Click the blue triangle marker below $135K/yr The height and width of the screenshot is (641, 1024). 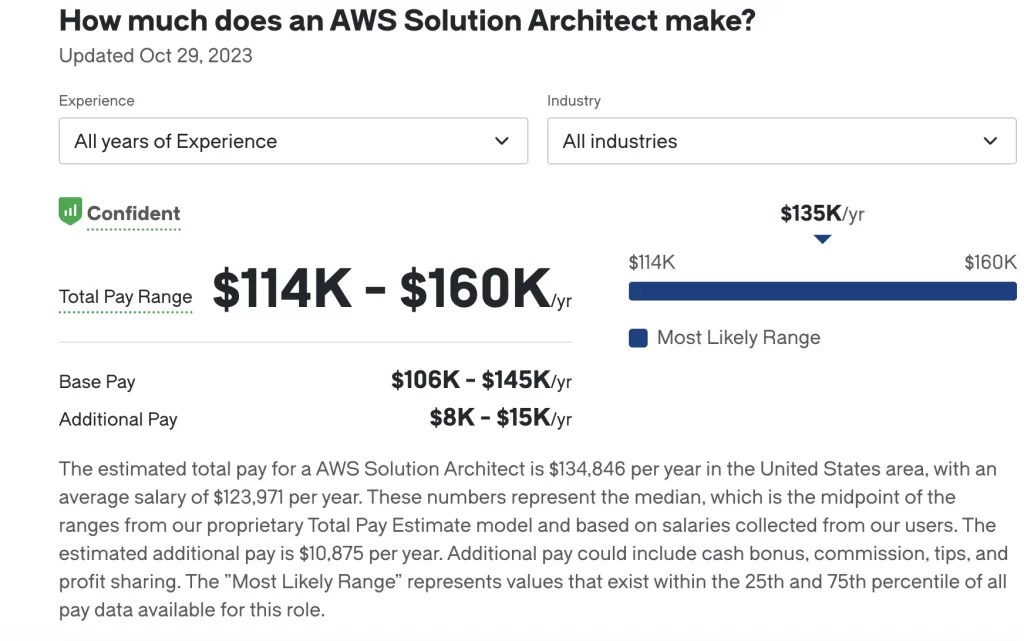point(822,238)
